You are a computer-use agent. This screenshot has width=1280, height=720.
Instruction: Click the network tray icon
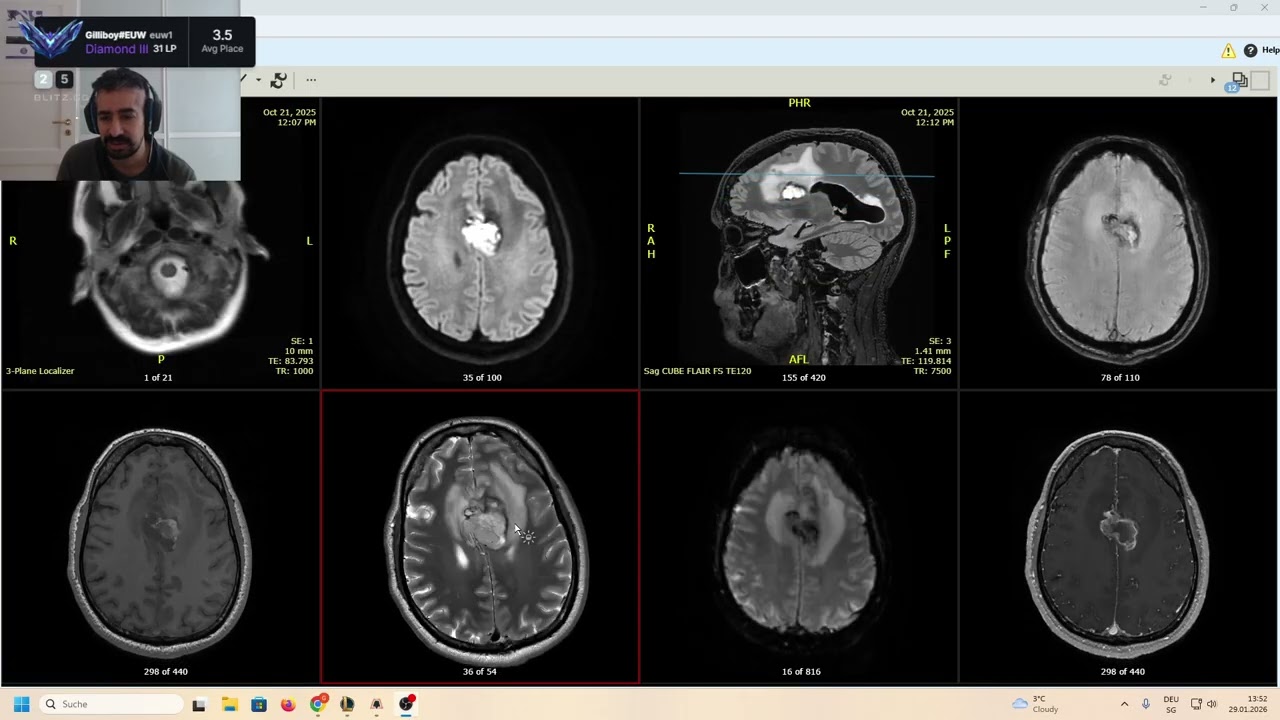click(1196, 704)
